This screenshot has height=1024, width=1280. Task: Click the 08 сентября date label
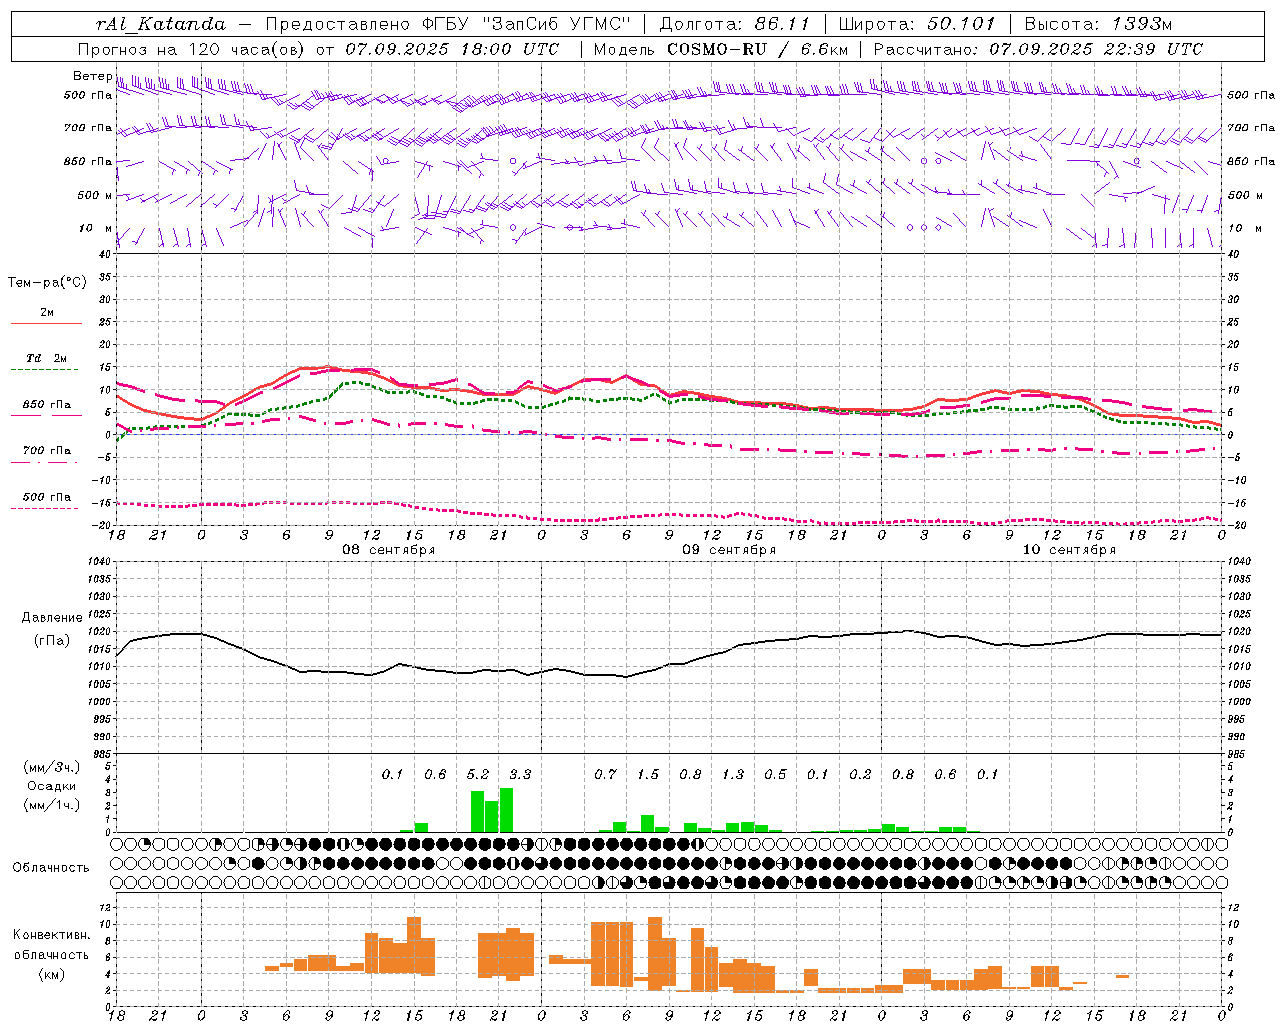coord(389,550)
